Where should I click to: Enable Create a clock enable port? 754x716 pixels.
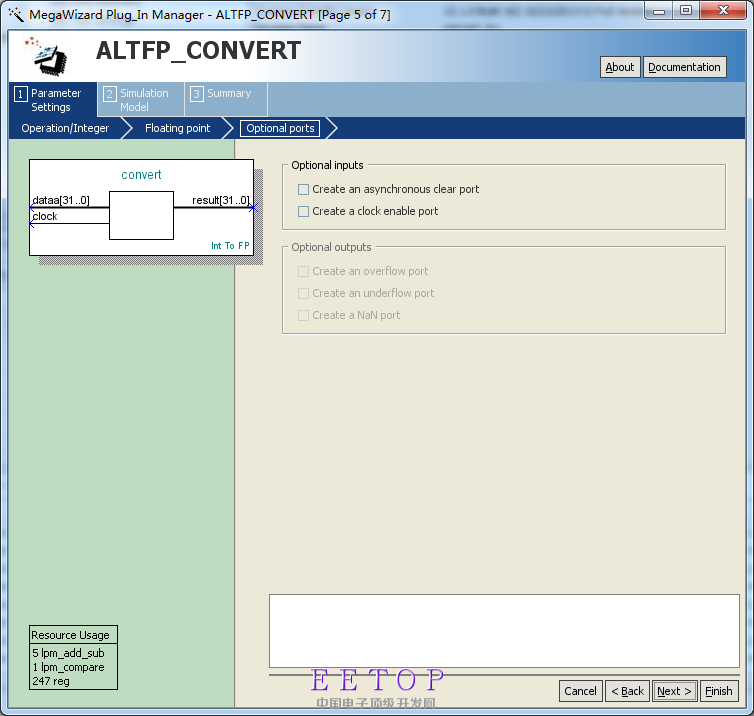click(x=303, y=212)
